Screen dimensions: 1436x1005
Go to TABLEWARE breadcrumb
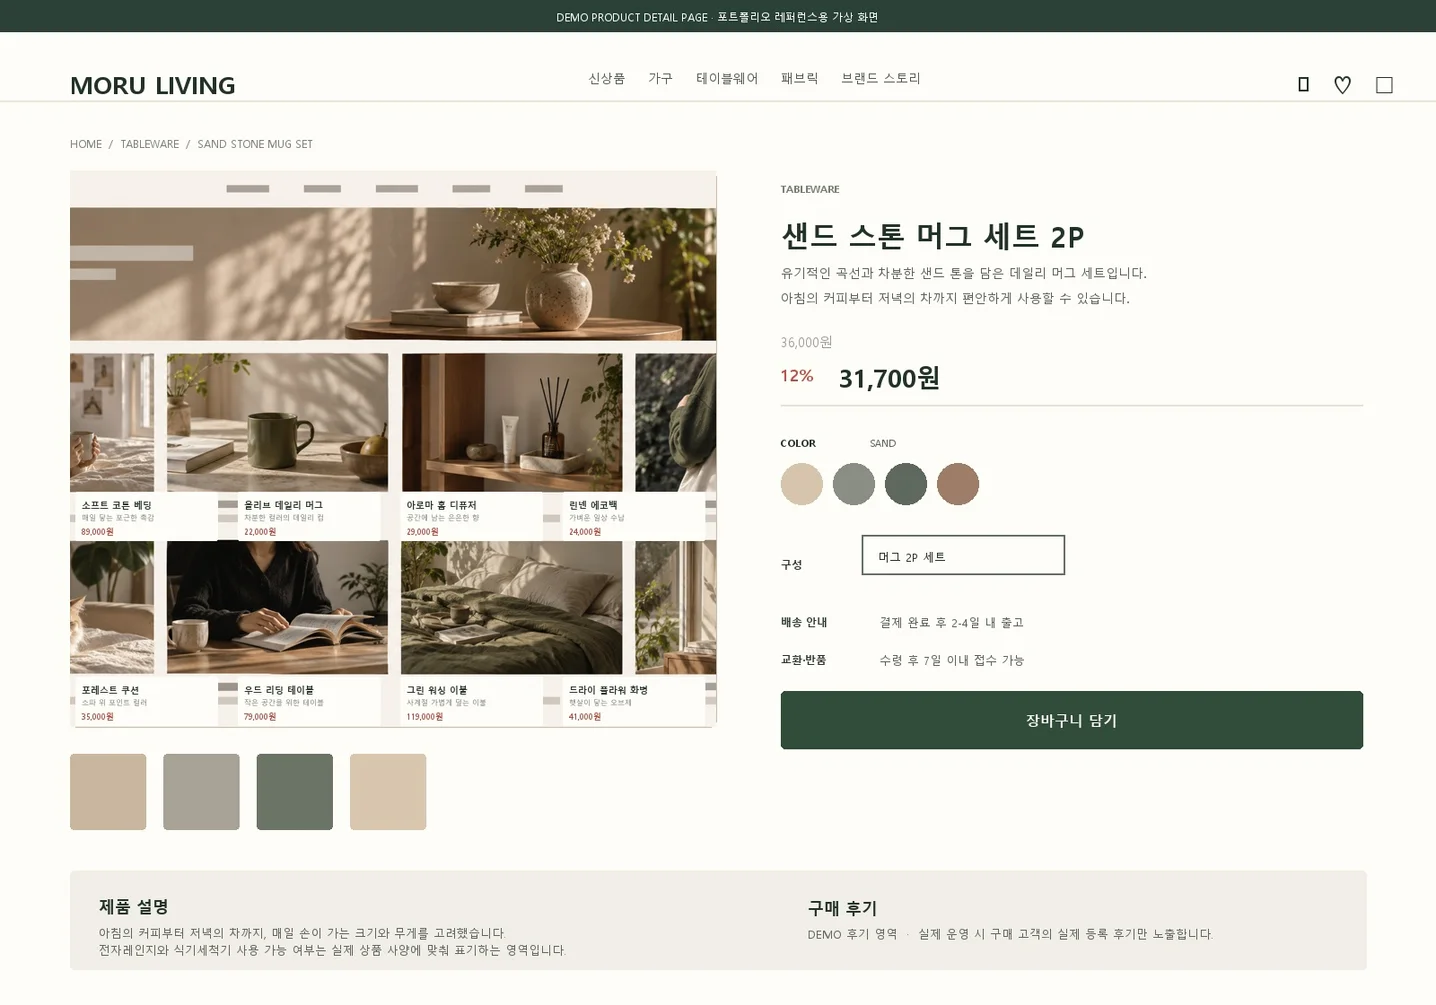point(150,144)
